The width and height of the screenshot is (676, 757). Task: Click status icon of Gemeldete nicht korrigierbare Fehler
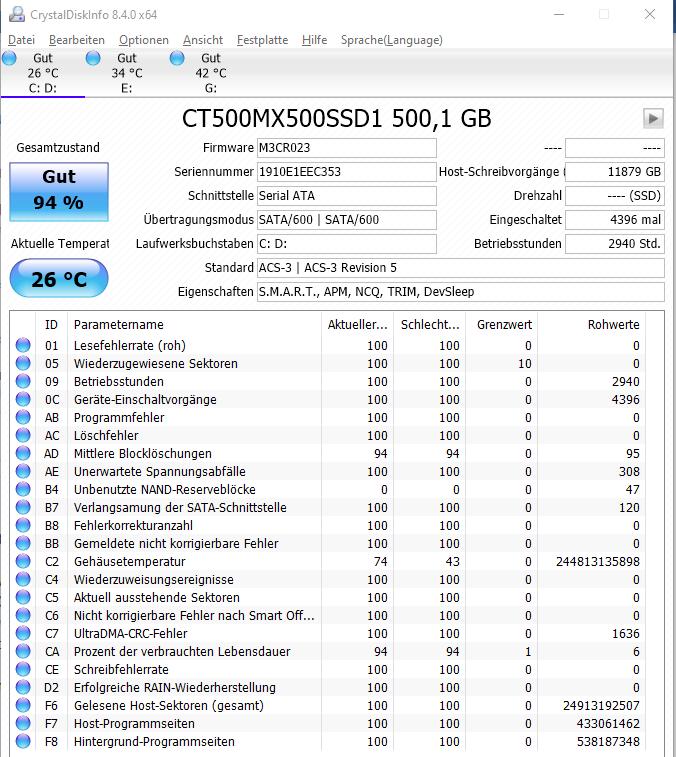coord(23,544)
